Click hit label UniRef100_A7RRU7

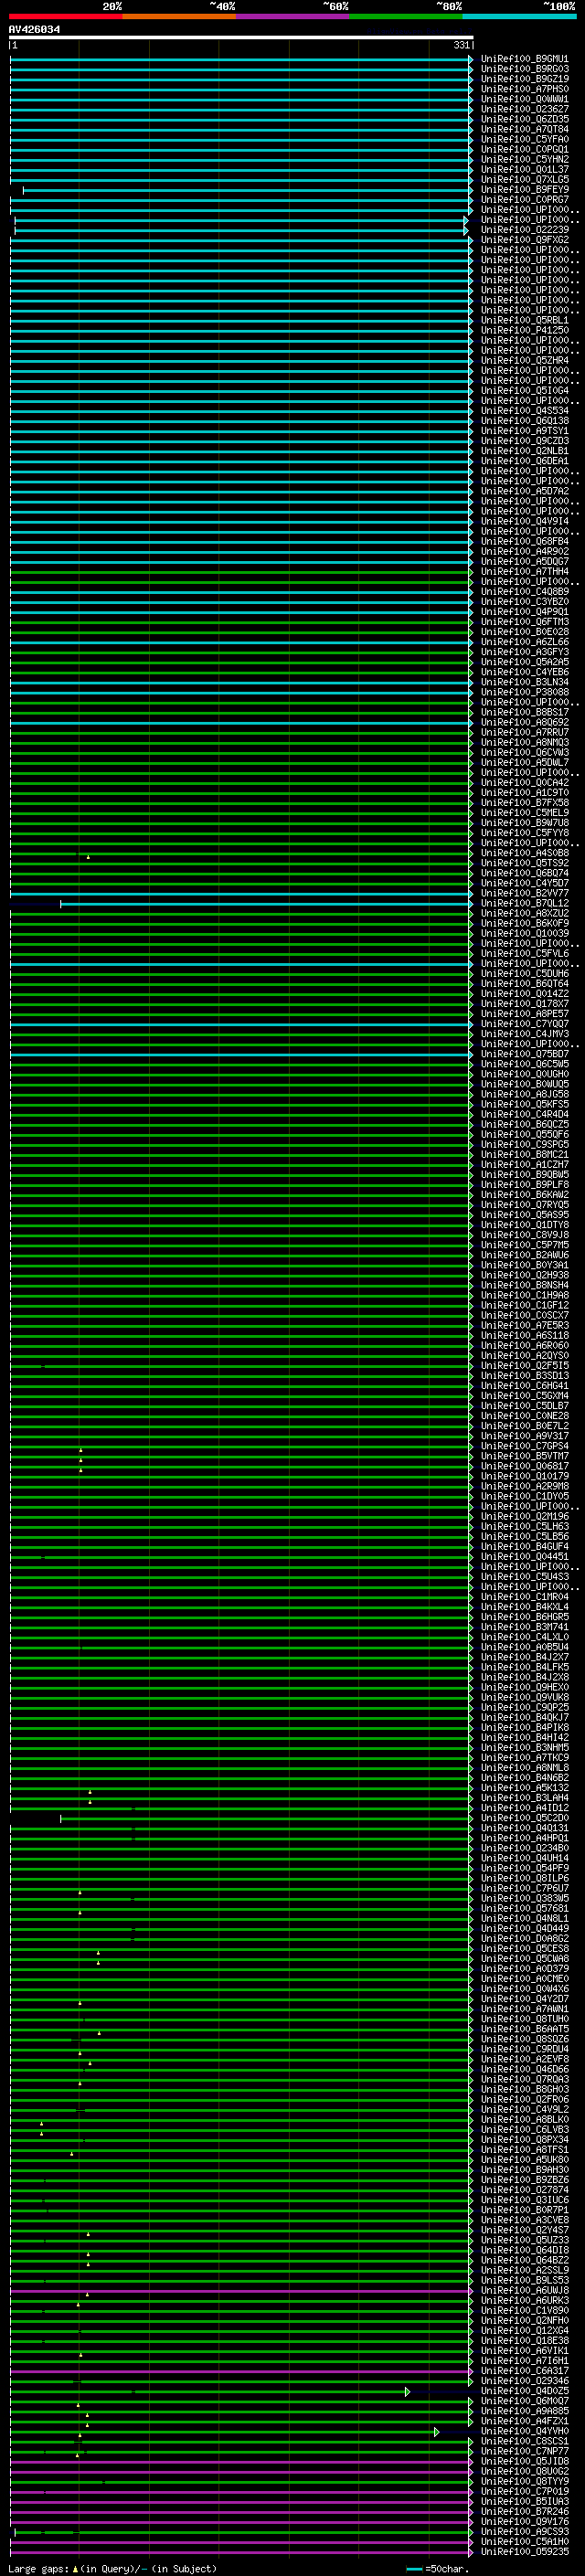click(524, 732)
